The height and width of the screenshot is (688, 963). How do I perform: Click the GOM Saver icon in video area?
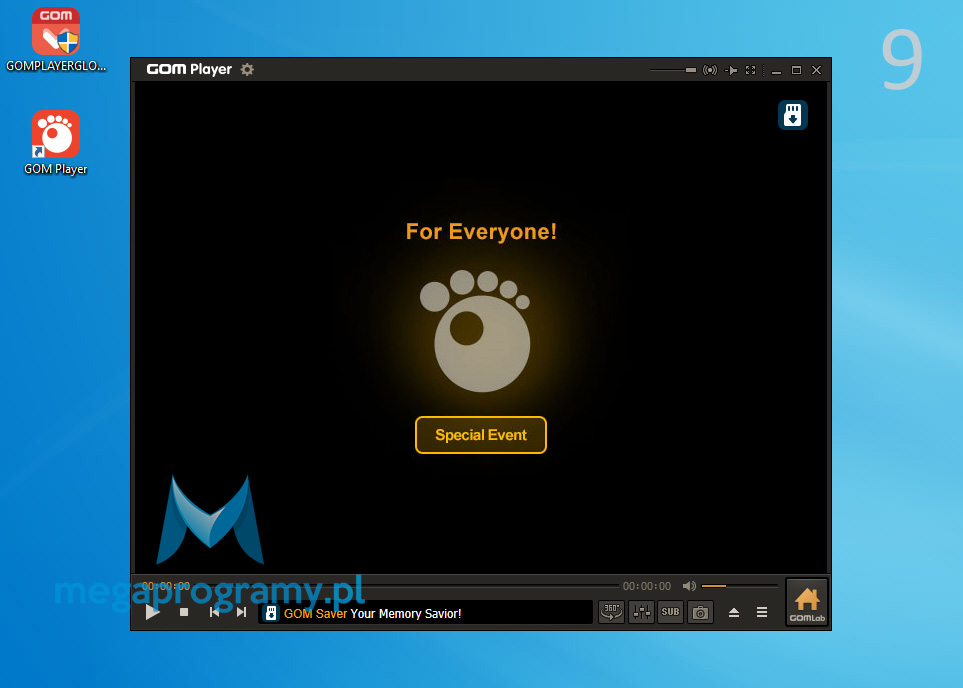792,115
